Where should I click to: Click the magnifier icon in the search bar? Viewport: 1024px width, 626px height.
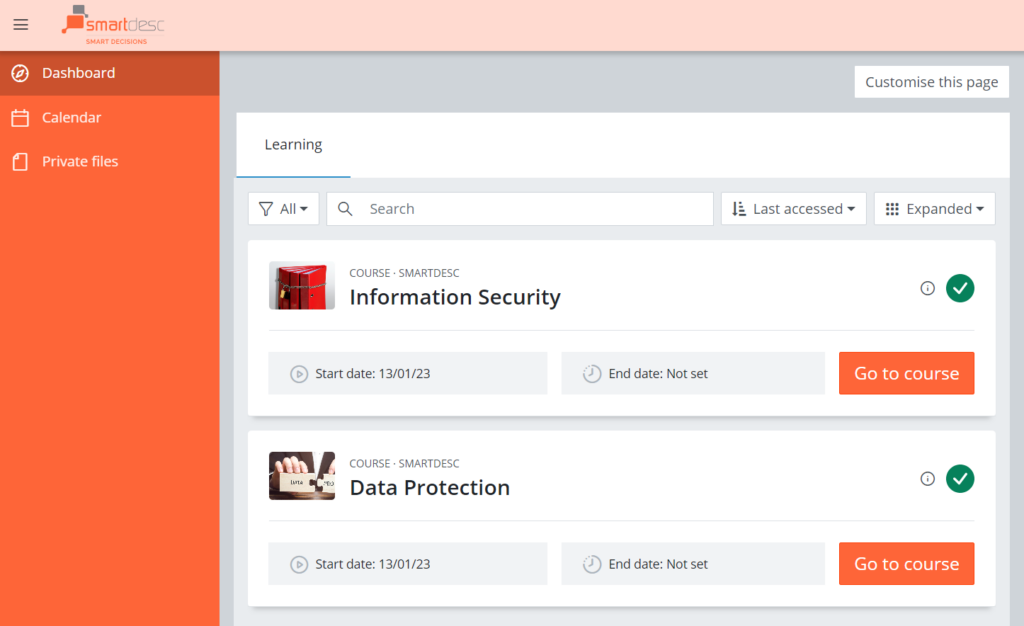click(344, 208)
